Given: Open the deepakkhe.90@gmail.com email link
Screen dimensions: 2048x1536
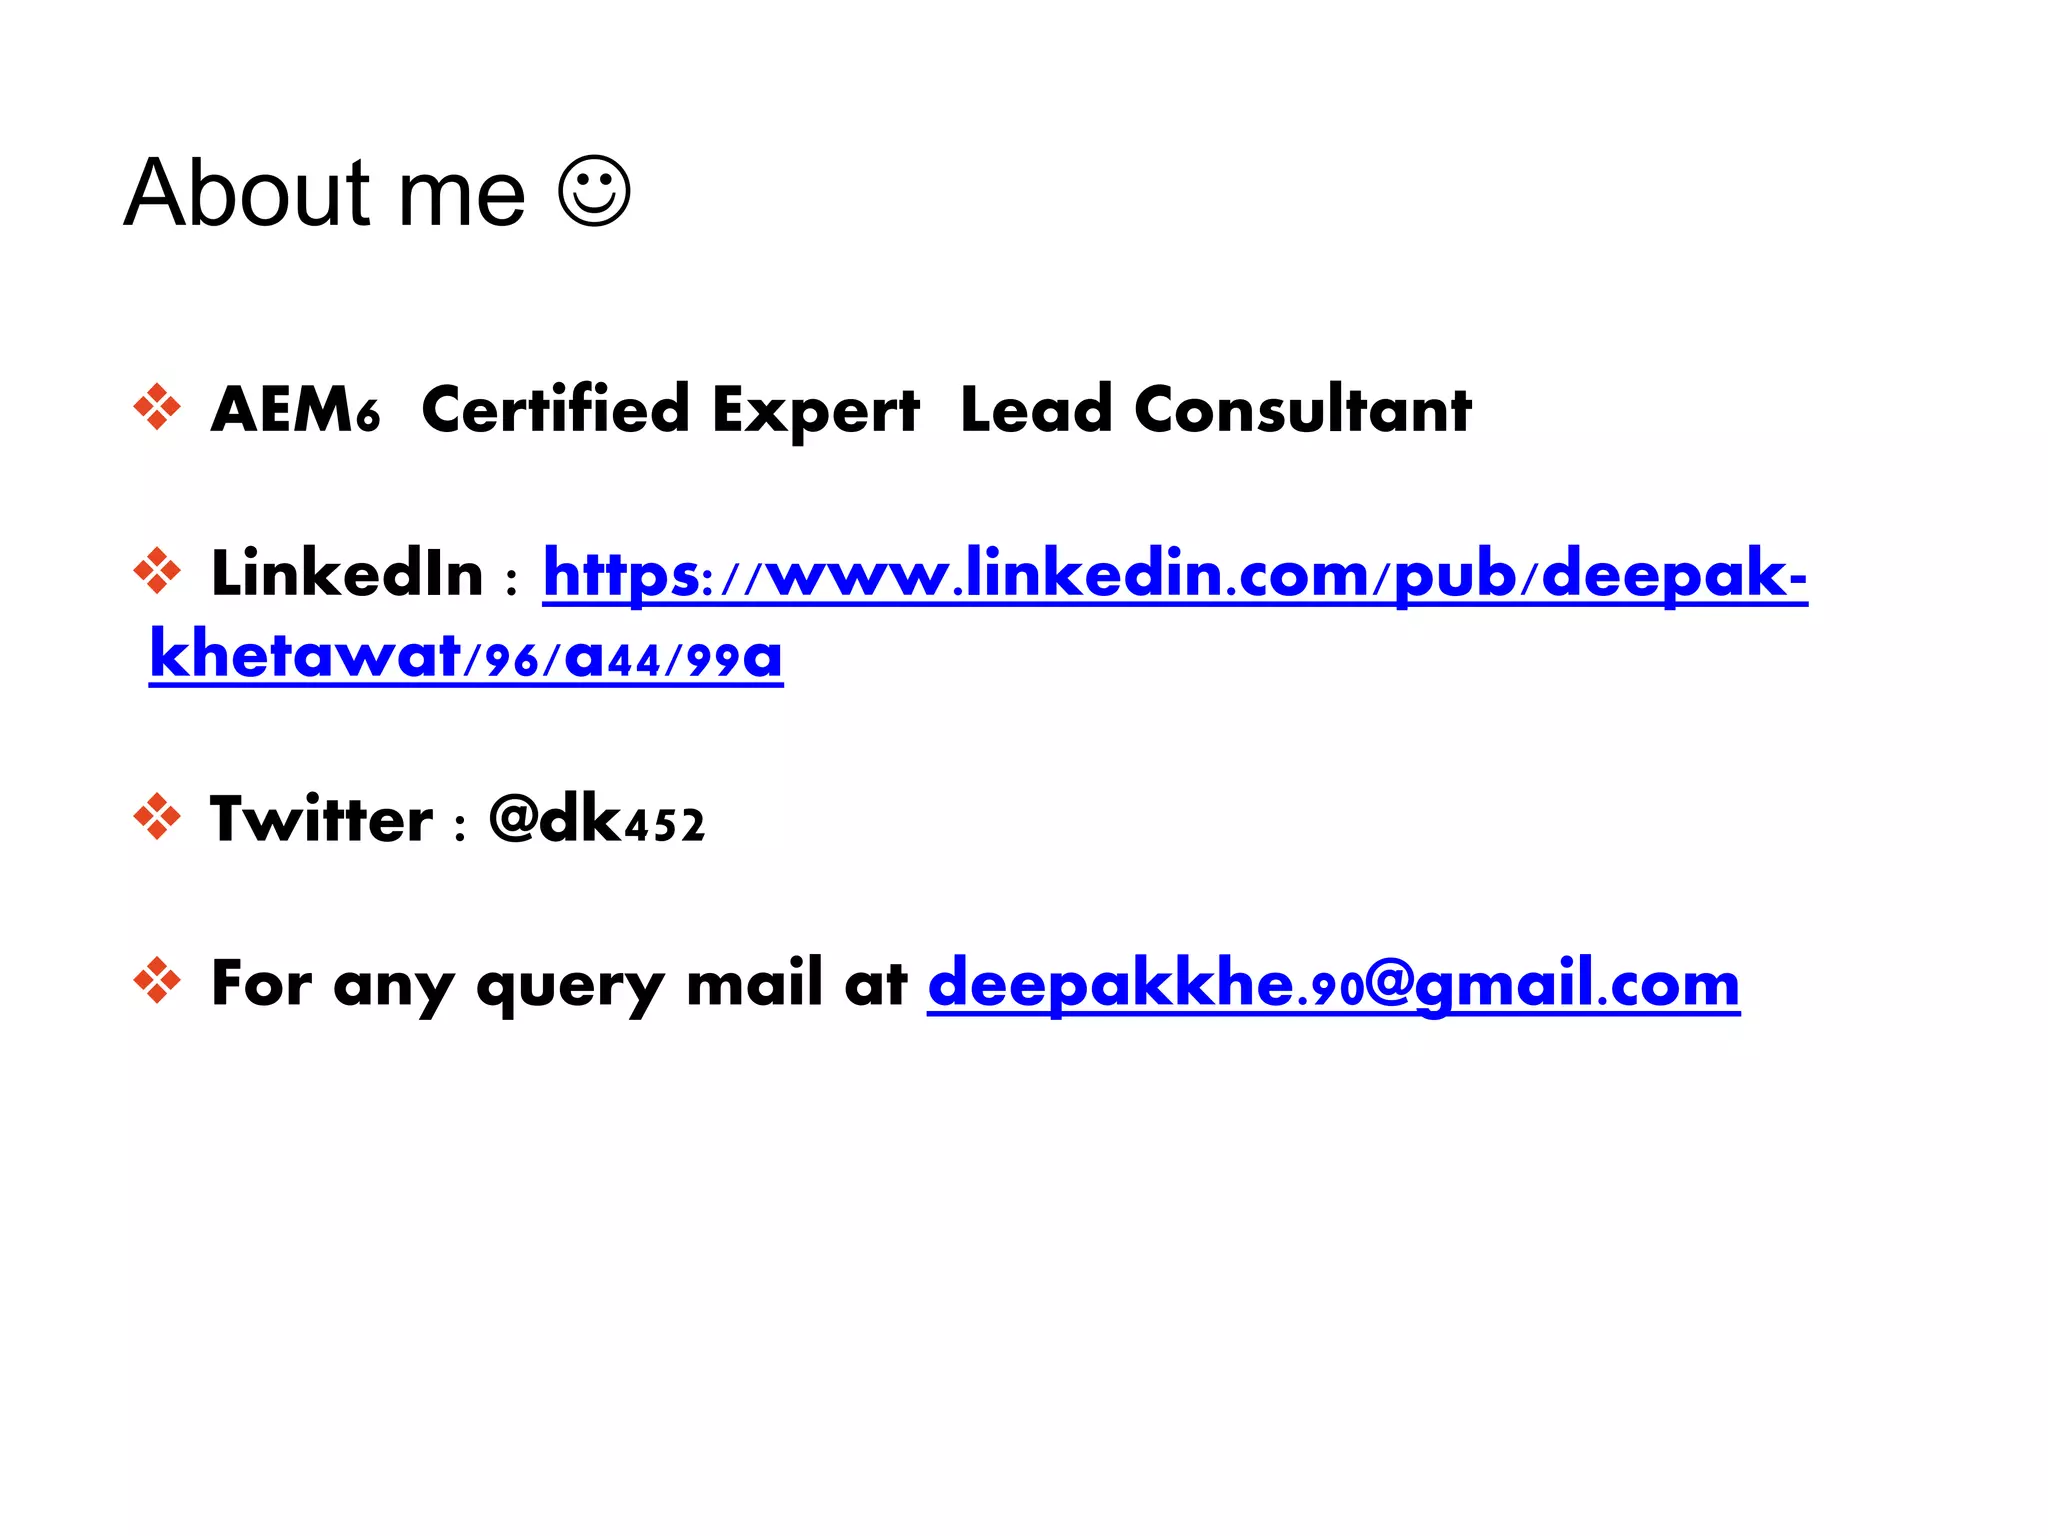Looking at the screenshot, I should [1333, 984].
